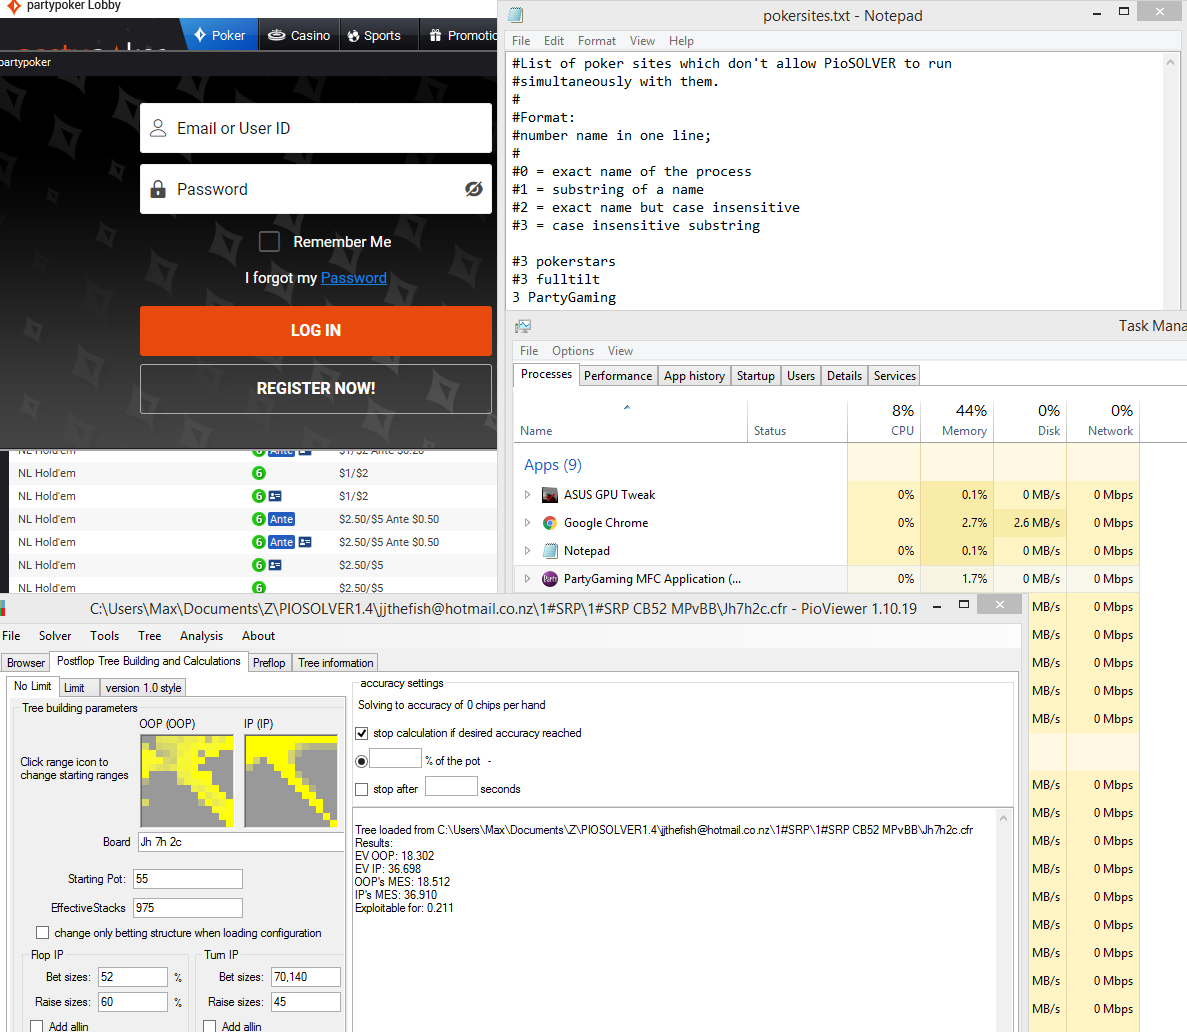1187x1032 pixels.
Task: Switch to Tree information tab
Action: pyautogui.click(x=335, y=663)
